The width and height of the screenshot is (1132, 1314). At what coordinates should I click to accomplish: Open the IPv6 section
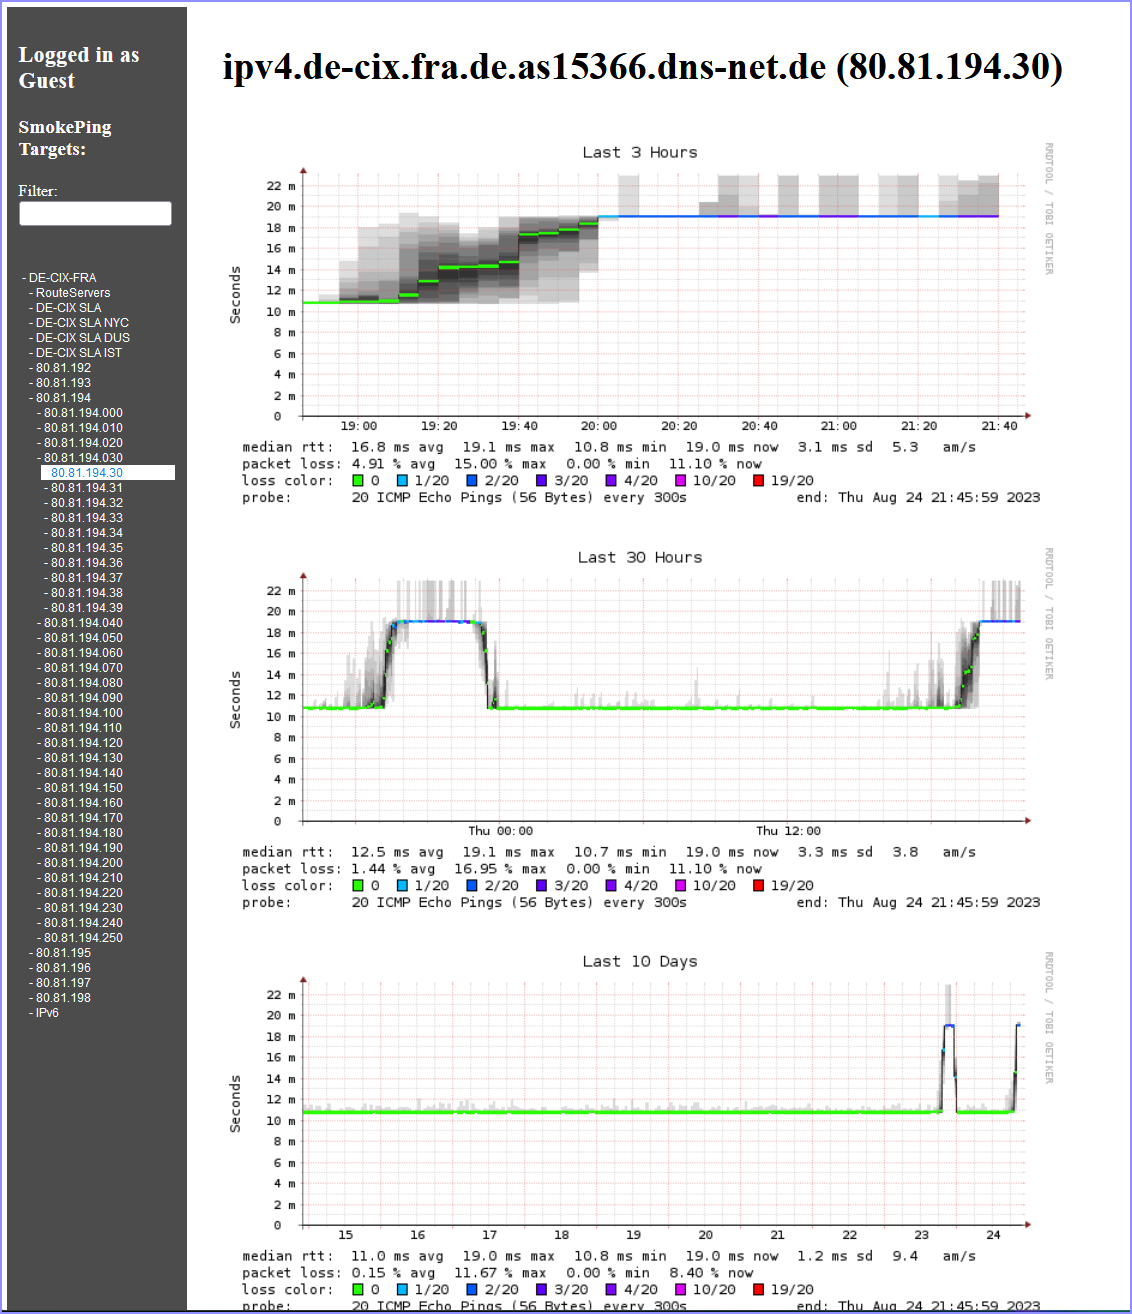pyautogui.click(x=47, y=1013)
